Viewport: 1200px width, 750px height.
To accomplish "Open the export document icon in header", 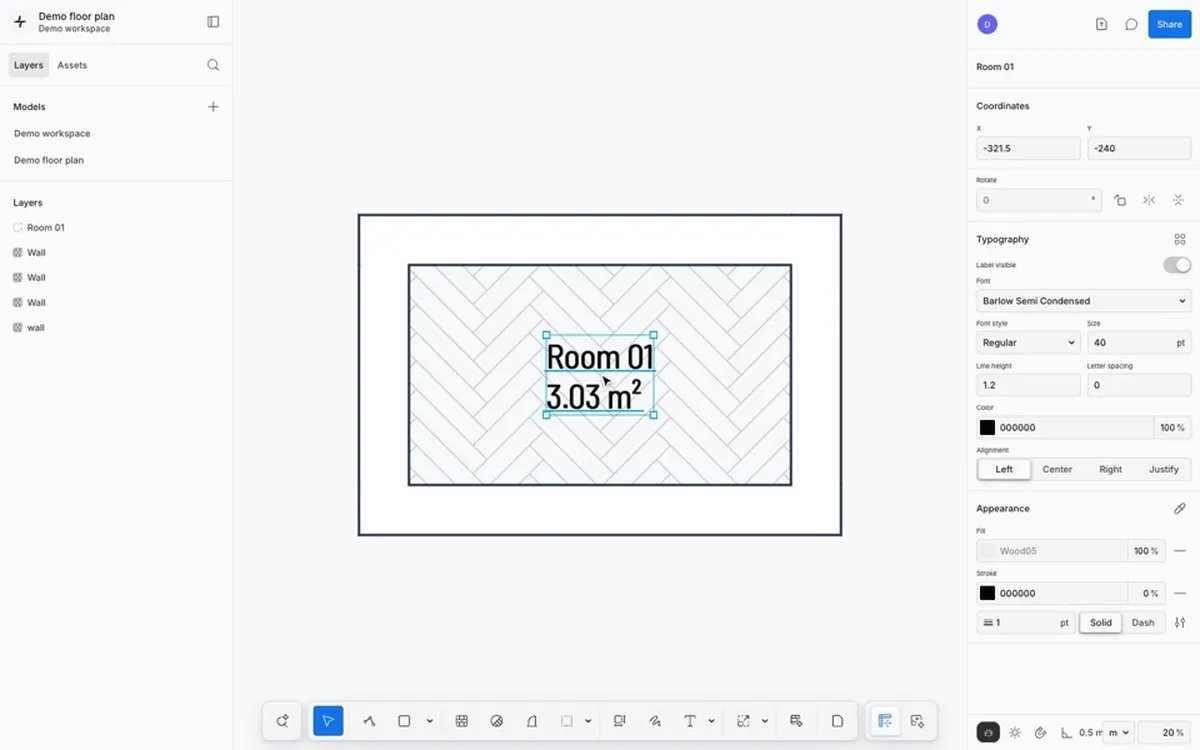I will pos(1101,25).
